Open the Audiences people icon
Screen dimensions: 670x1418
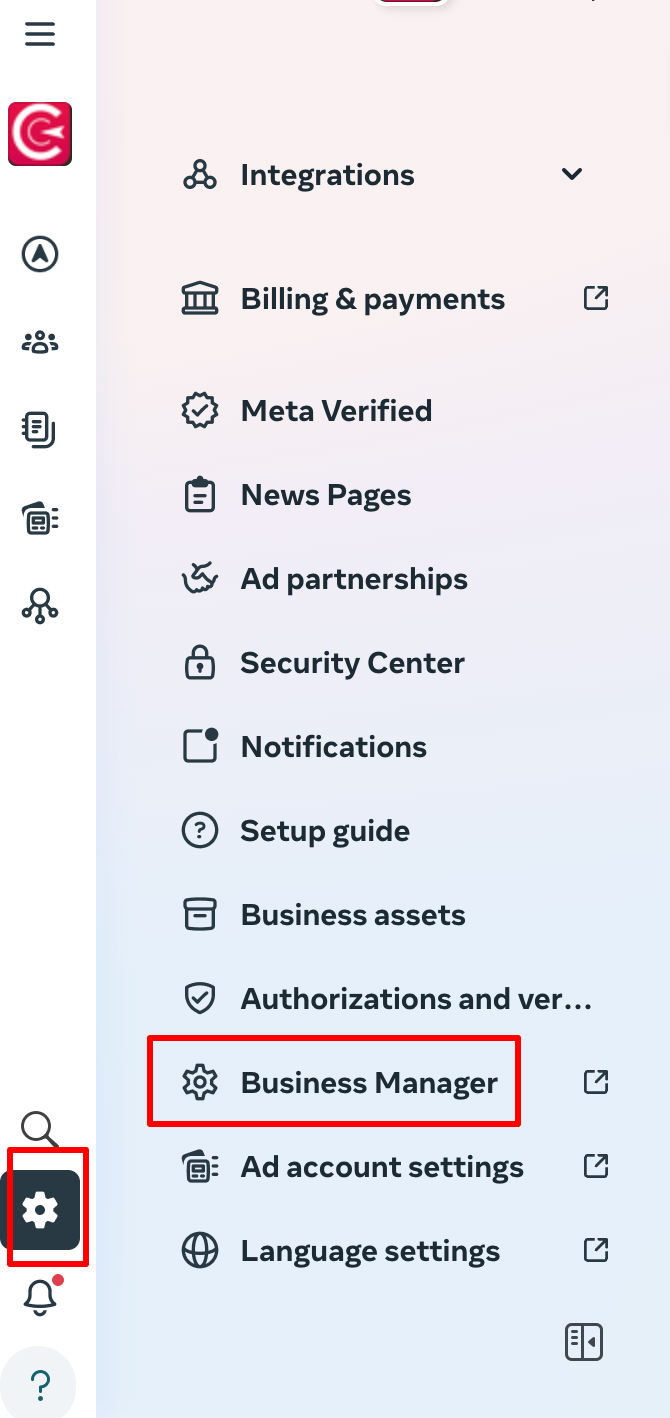(x=39, y=342)
